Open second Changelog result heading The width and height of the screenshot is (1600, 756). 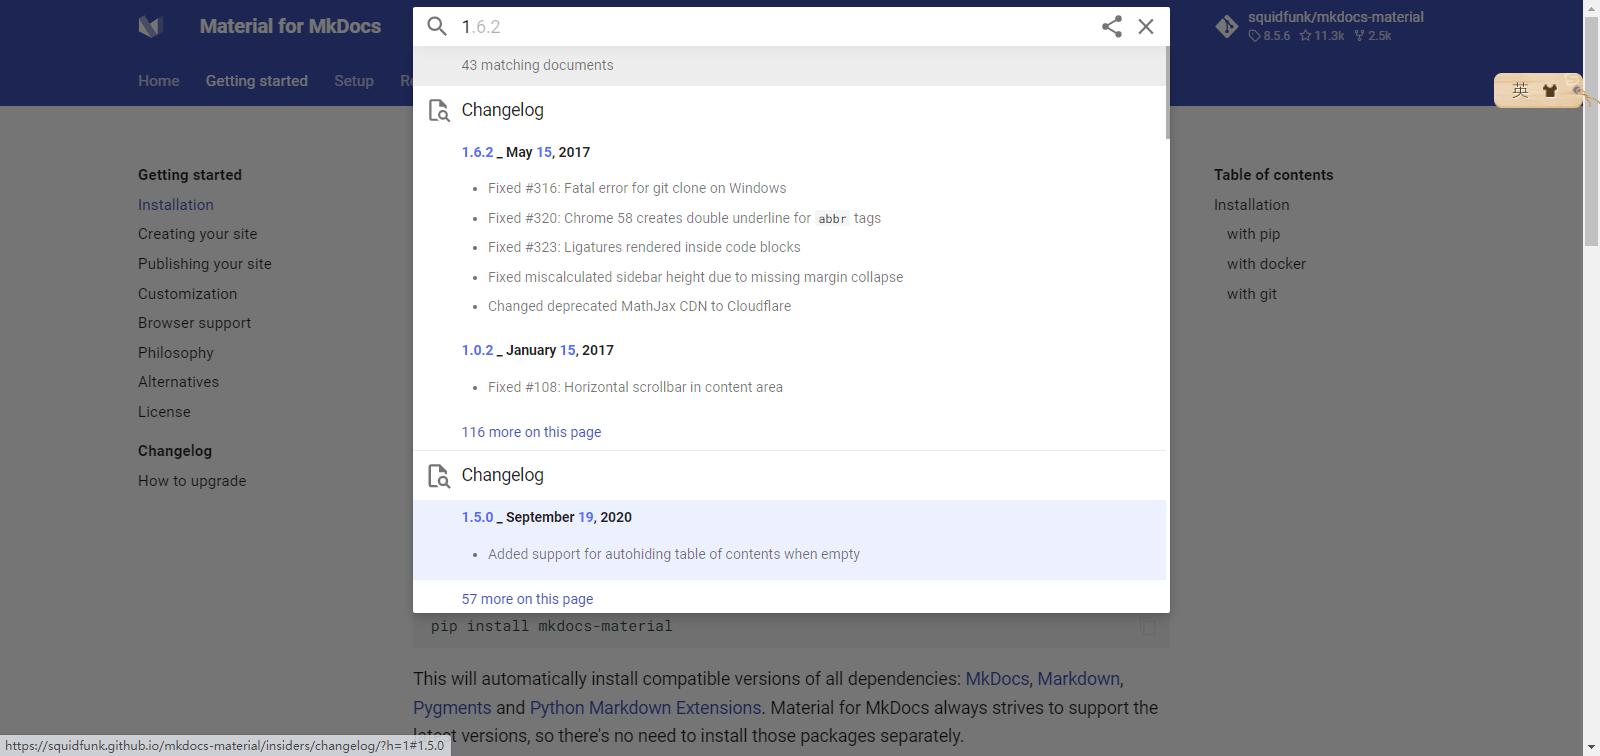[x=502, y=475]
